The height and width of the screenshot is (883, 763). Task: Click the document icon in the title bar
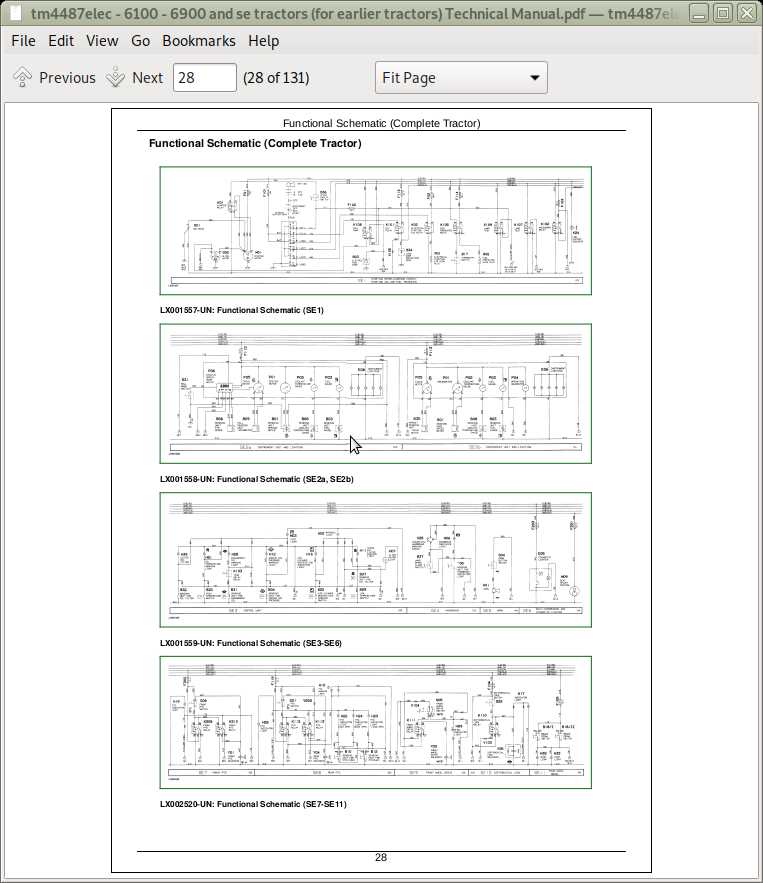[x=16, y=13]
